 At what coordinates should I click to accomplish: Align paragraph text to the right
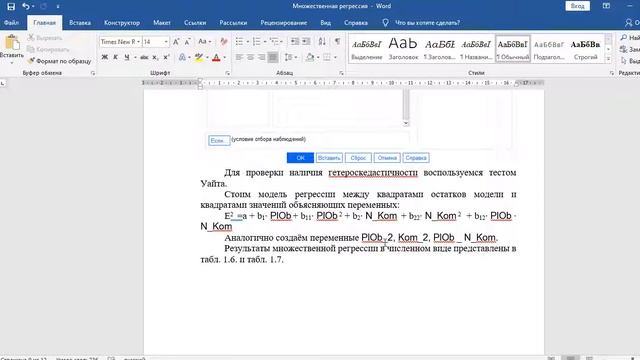click(262, 58)
